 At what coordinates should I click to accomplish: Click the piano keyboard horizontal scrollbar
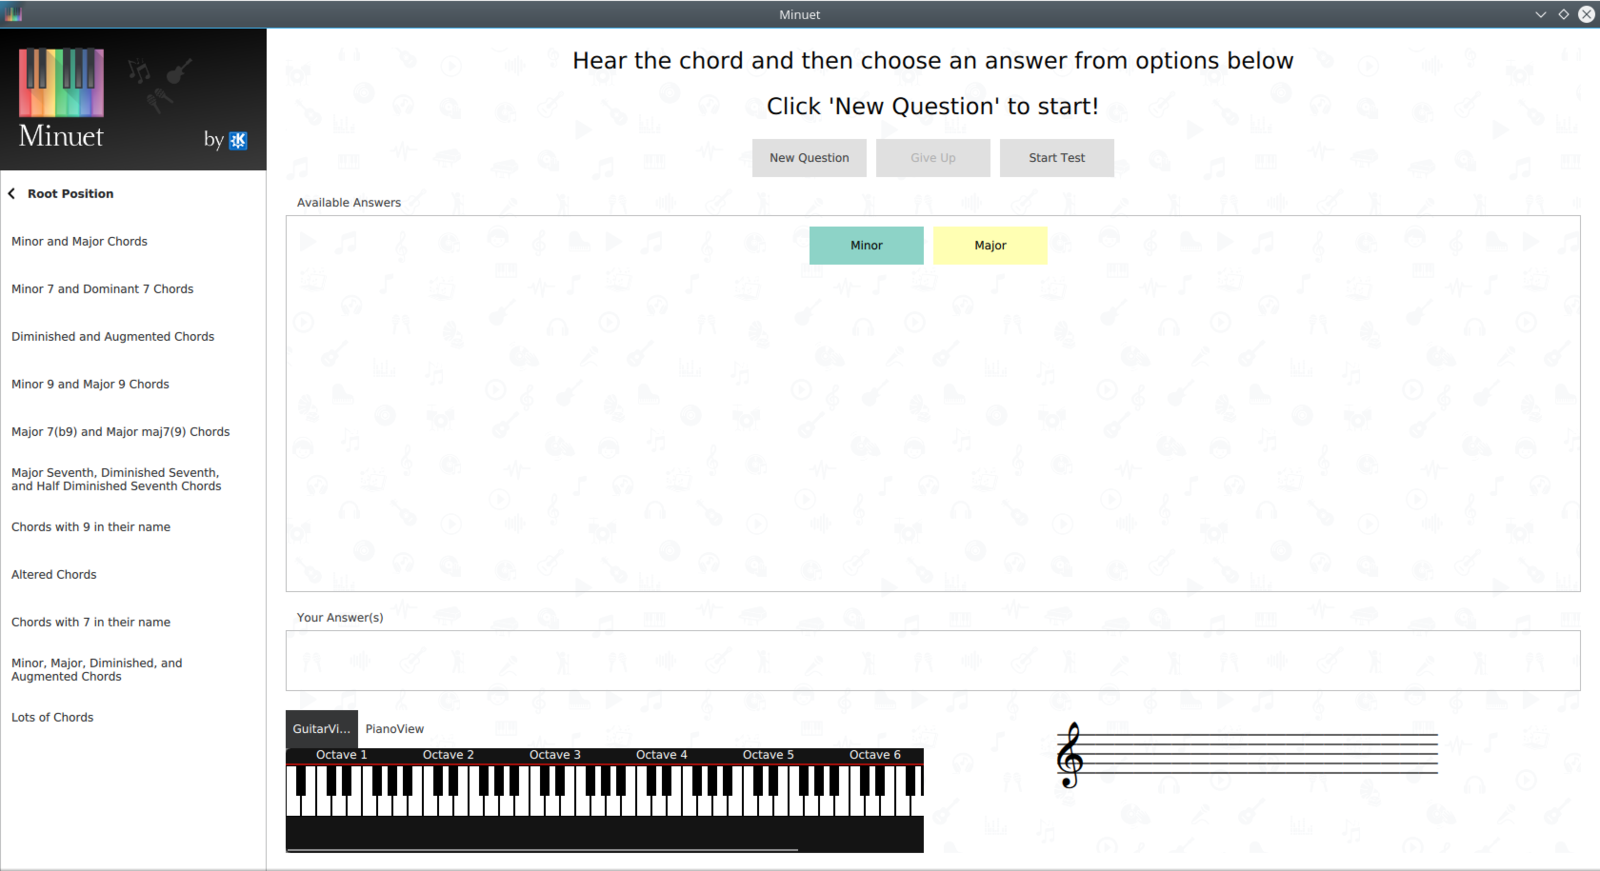[x=542, y=850]
